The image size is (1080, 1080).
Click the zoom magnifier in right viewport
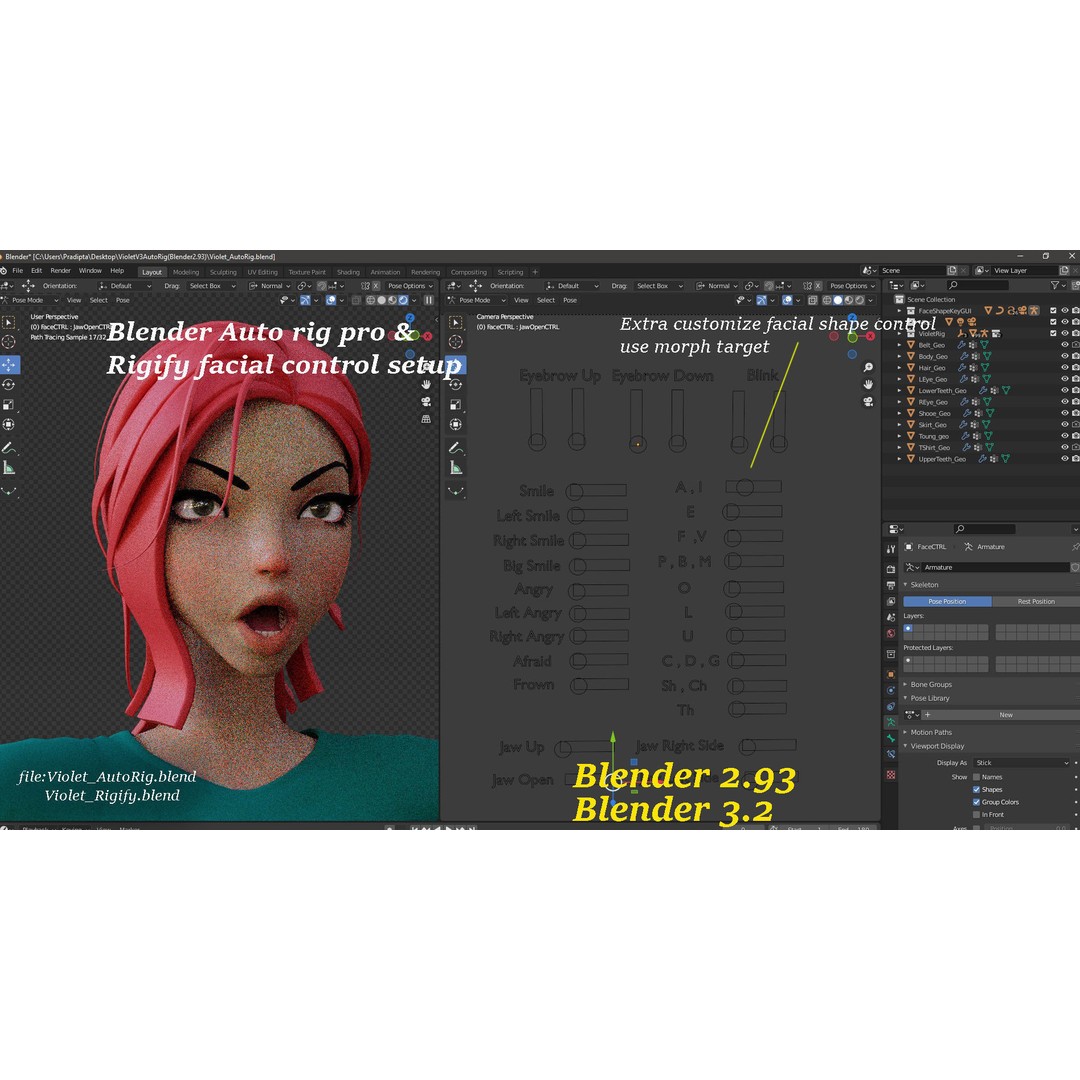click(x=869, y=367)
